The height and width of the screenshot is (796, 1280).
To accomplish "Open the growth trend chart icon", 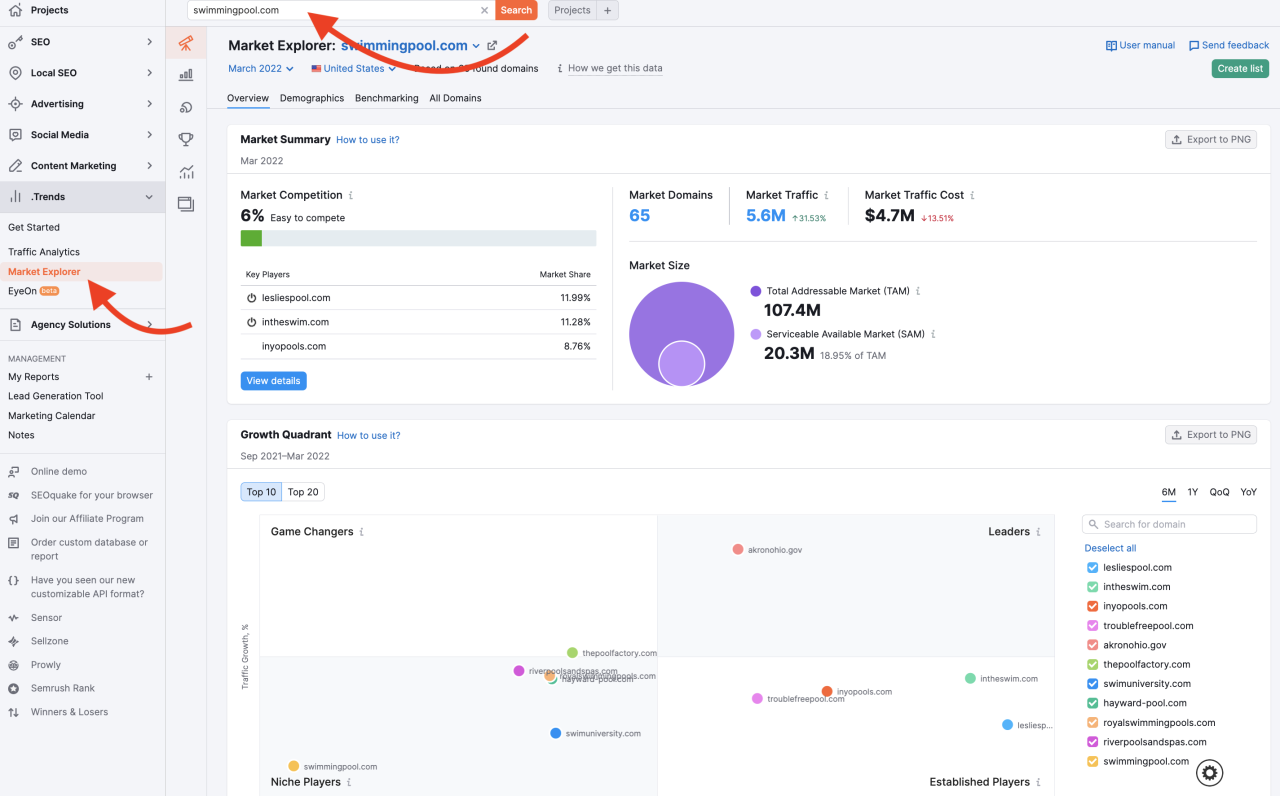I will click(186, 172).
